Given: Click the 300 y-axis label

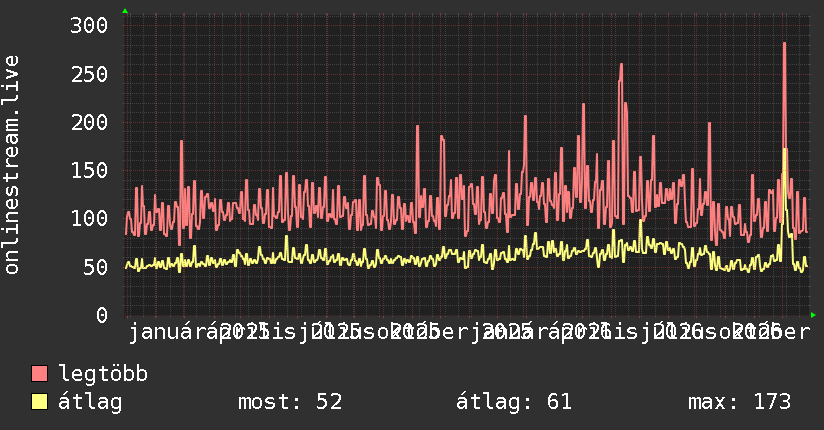Looking at the screenshot, I should coord(89,25).
